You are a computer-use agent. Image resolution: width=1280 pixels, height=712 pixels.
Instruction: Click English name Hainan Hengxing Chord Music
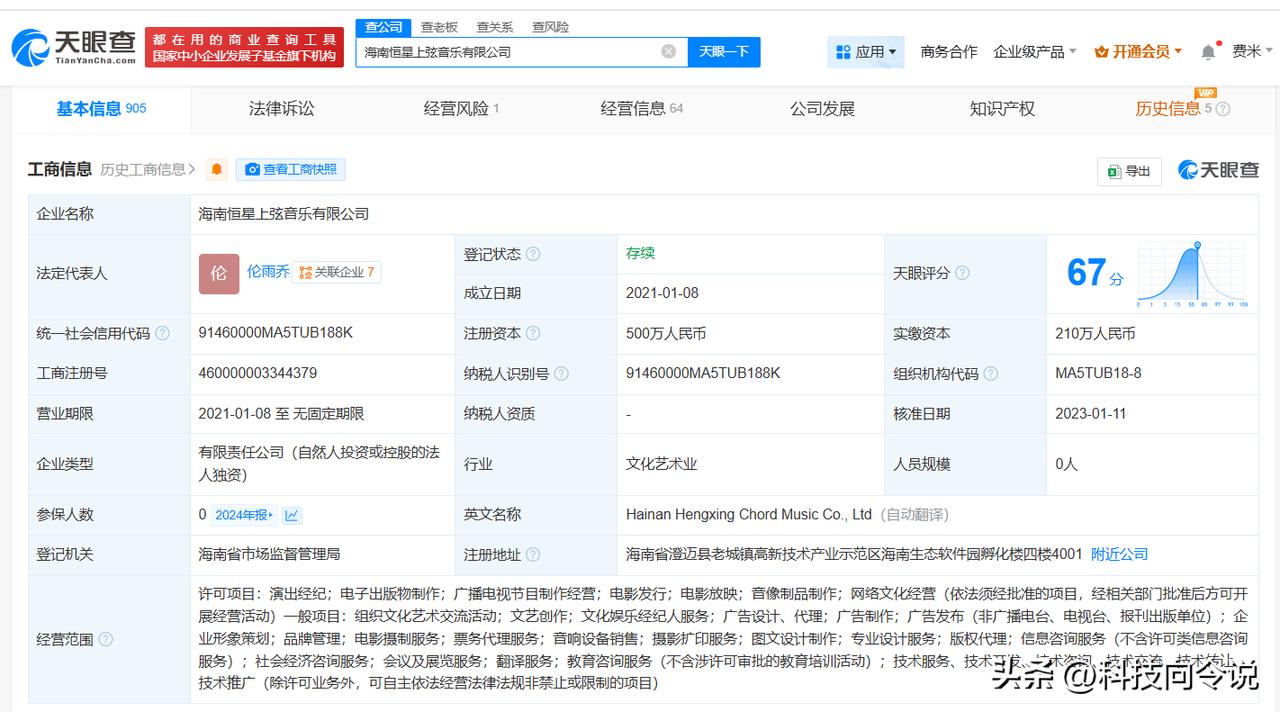click(749, 514)
